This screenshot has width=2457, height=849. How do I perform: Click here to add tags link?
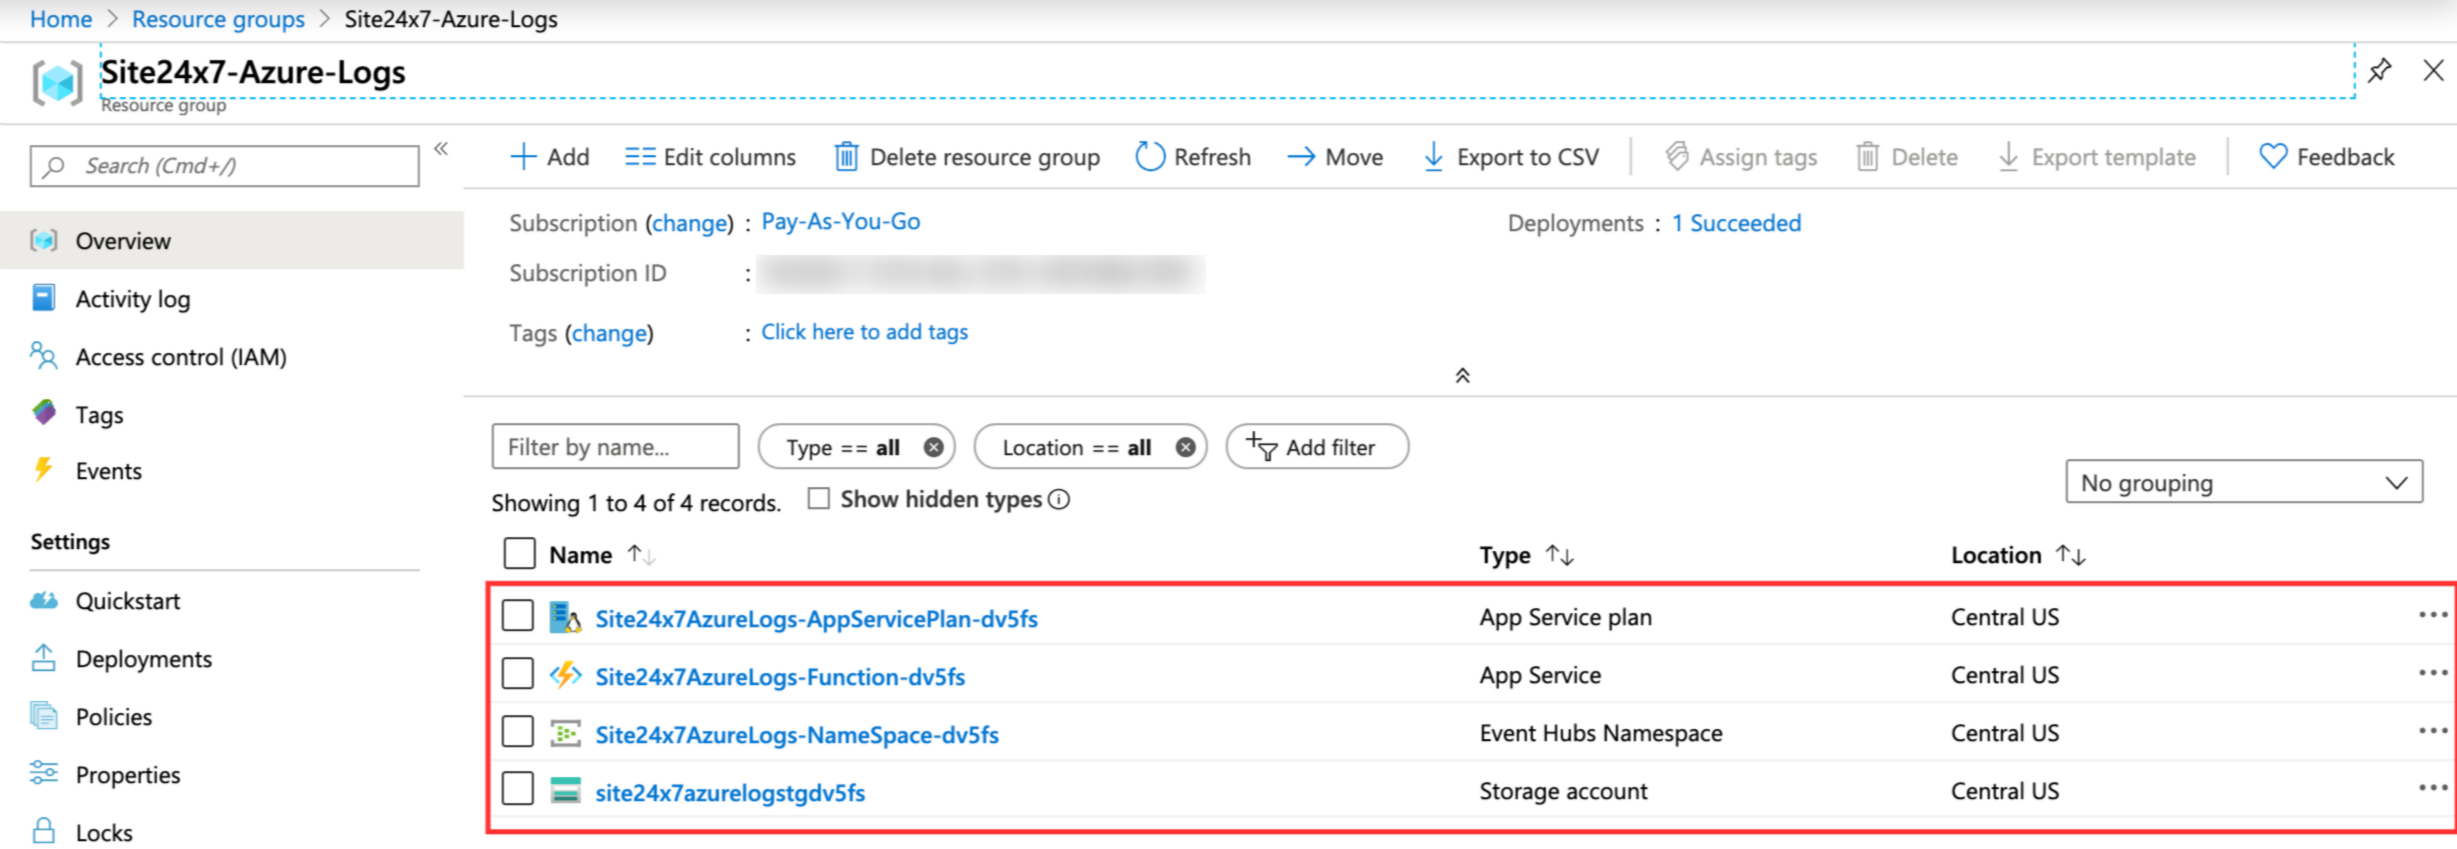[865, 332]
